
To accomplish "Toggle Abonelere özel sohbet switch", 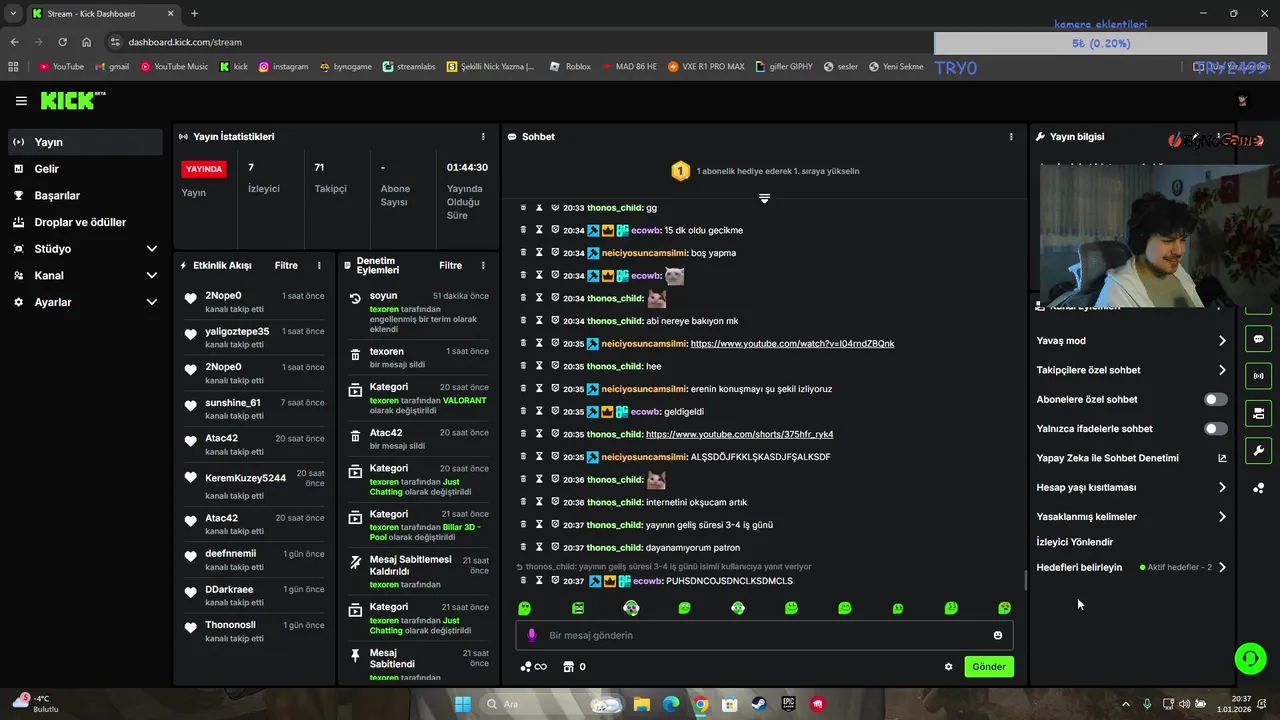I will tap(1215, 399).
